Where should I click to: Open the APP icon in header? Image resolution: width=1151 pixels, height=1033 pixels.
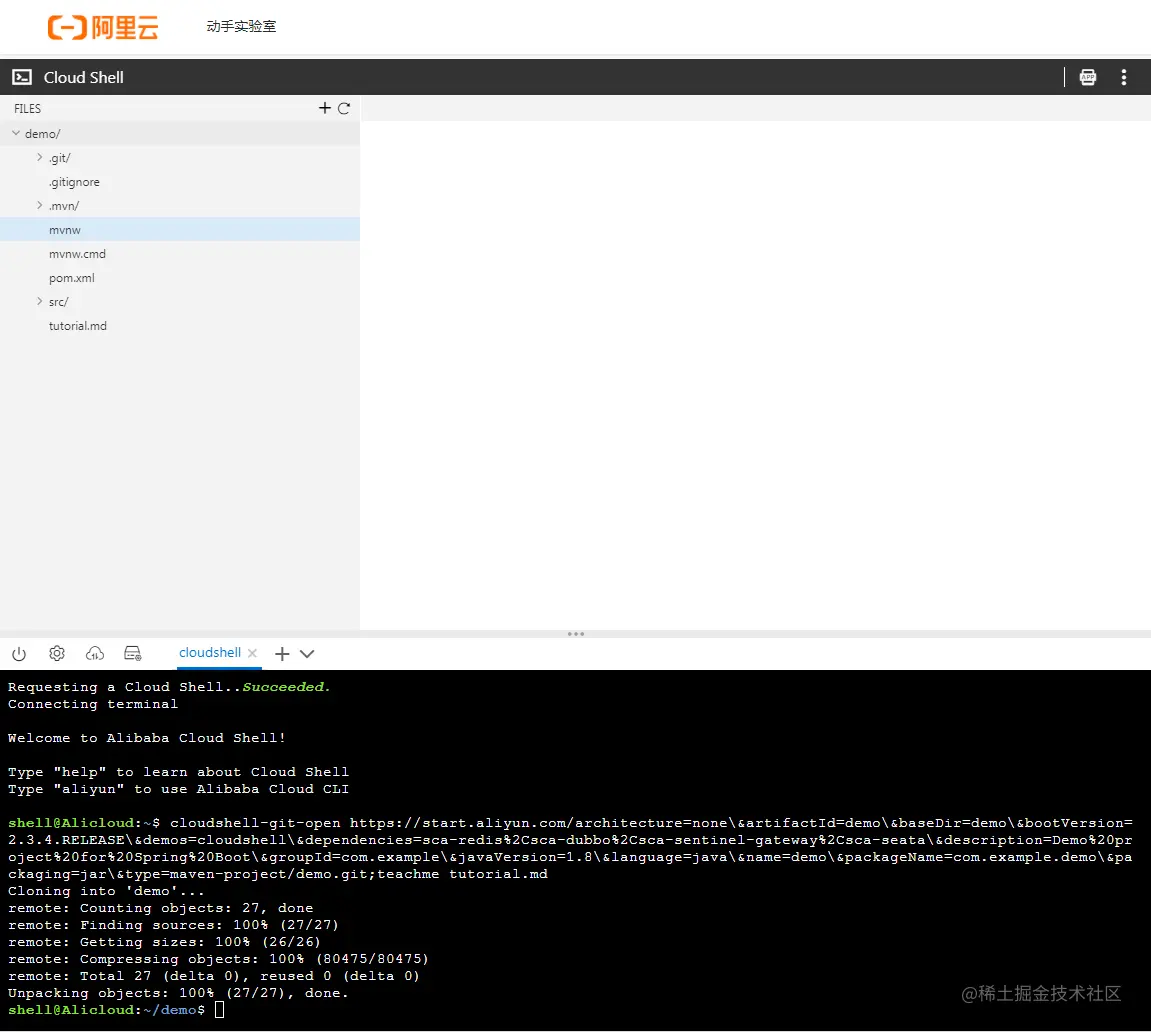coord(1088,77)
